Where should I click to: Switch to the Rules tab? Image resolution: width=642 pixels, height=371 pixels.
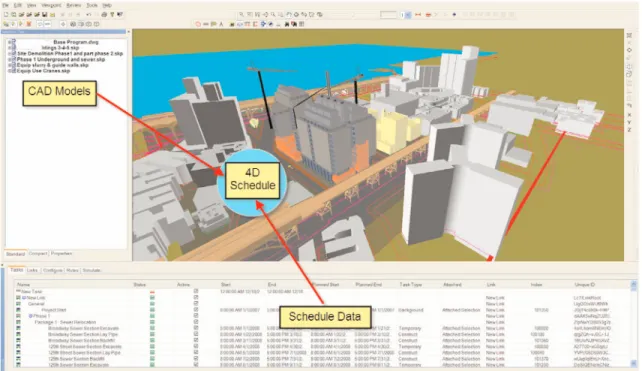[x=72, y=270]
